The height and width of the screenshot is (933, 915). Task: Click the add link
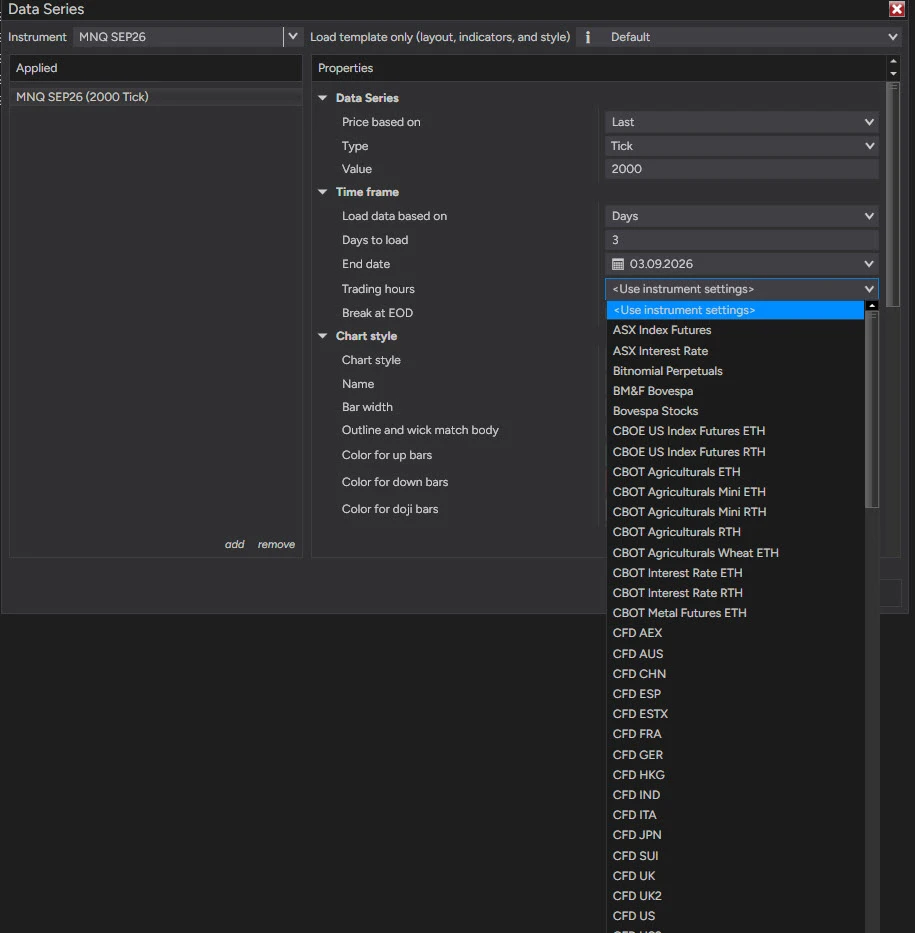234,544
